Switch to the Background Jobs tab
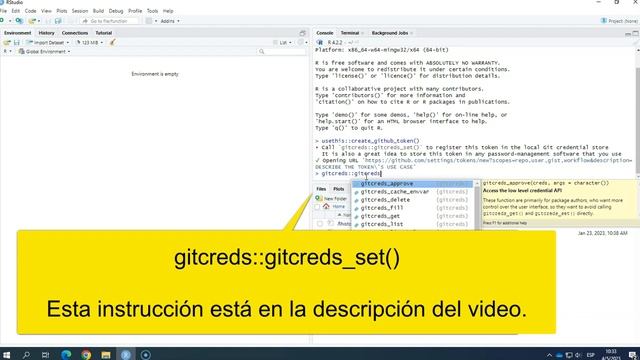The height and width of the screenshot is (360, 640). [389, 33]
